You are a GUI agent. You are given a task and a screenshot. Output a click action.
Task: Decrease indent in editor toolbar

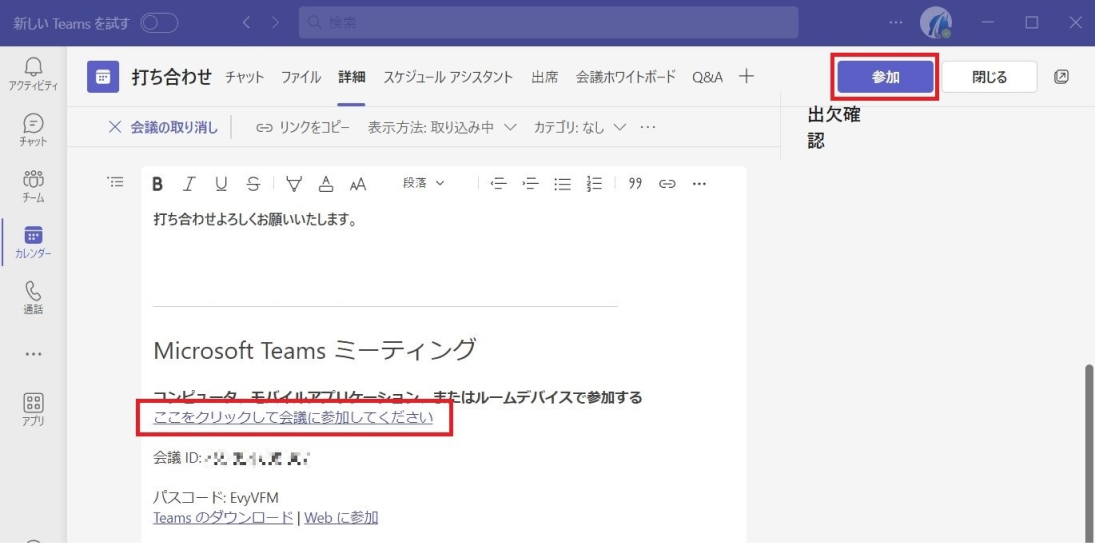click(498, 184)
